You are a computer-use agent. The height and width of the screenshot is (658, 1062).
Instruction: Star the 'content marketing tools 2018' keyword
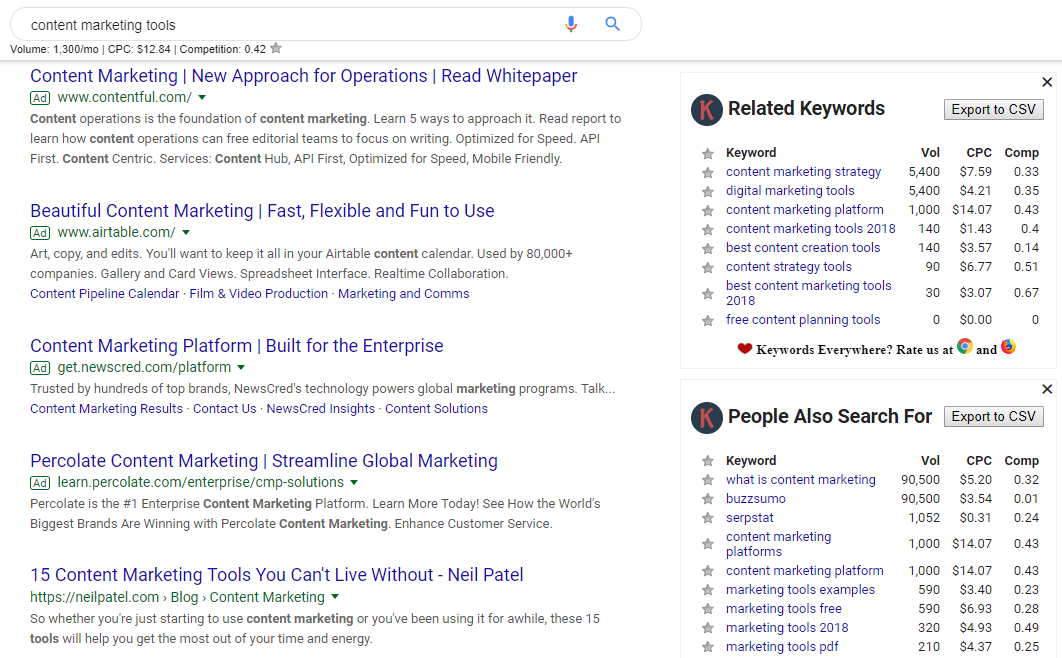(708, 229)
